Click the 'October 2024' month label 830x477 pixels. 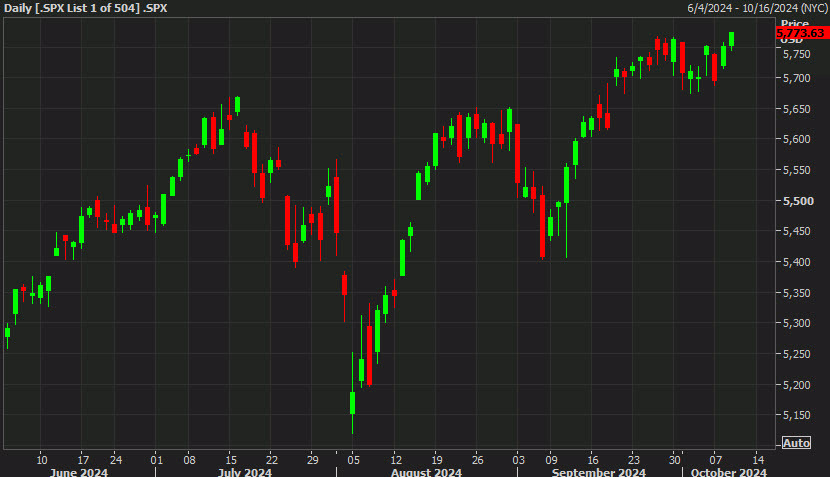[x=728, y=472]
